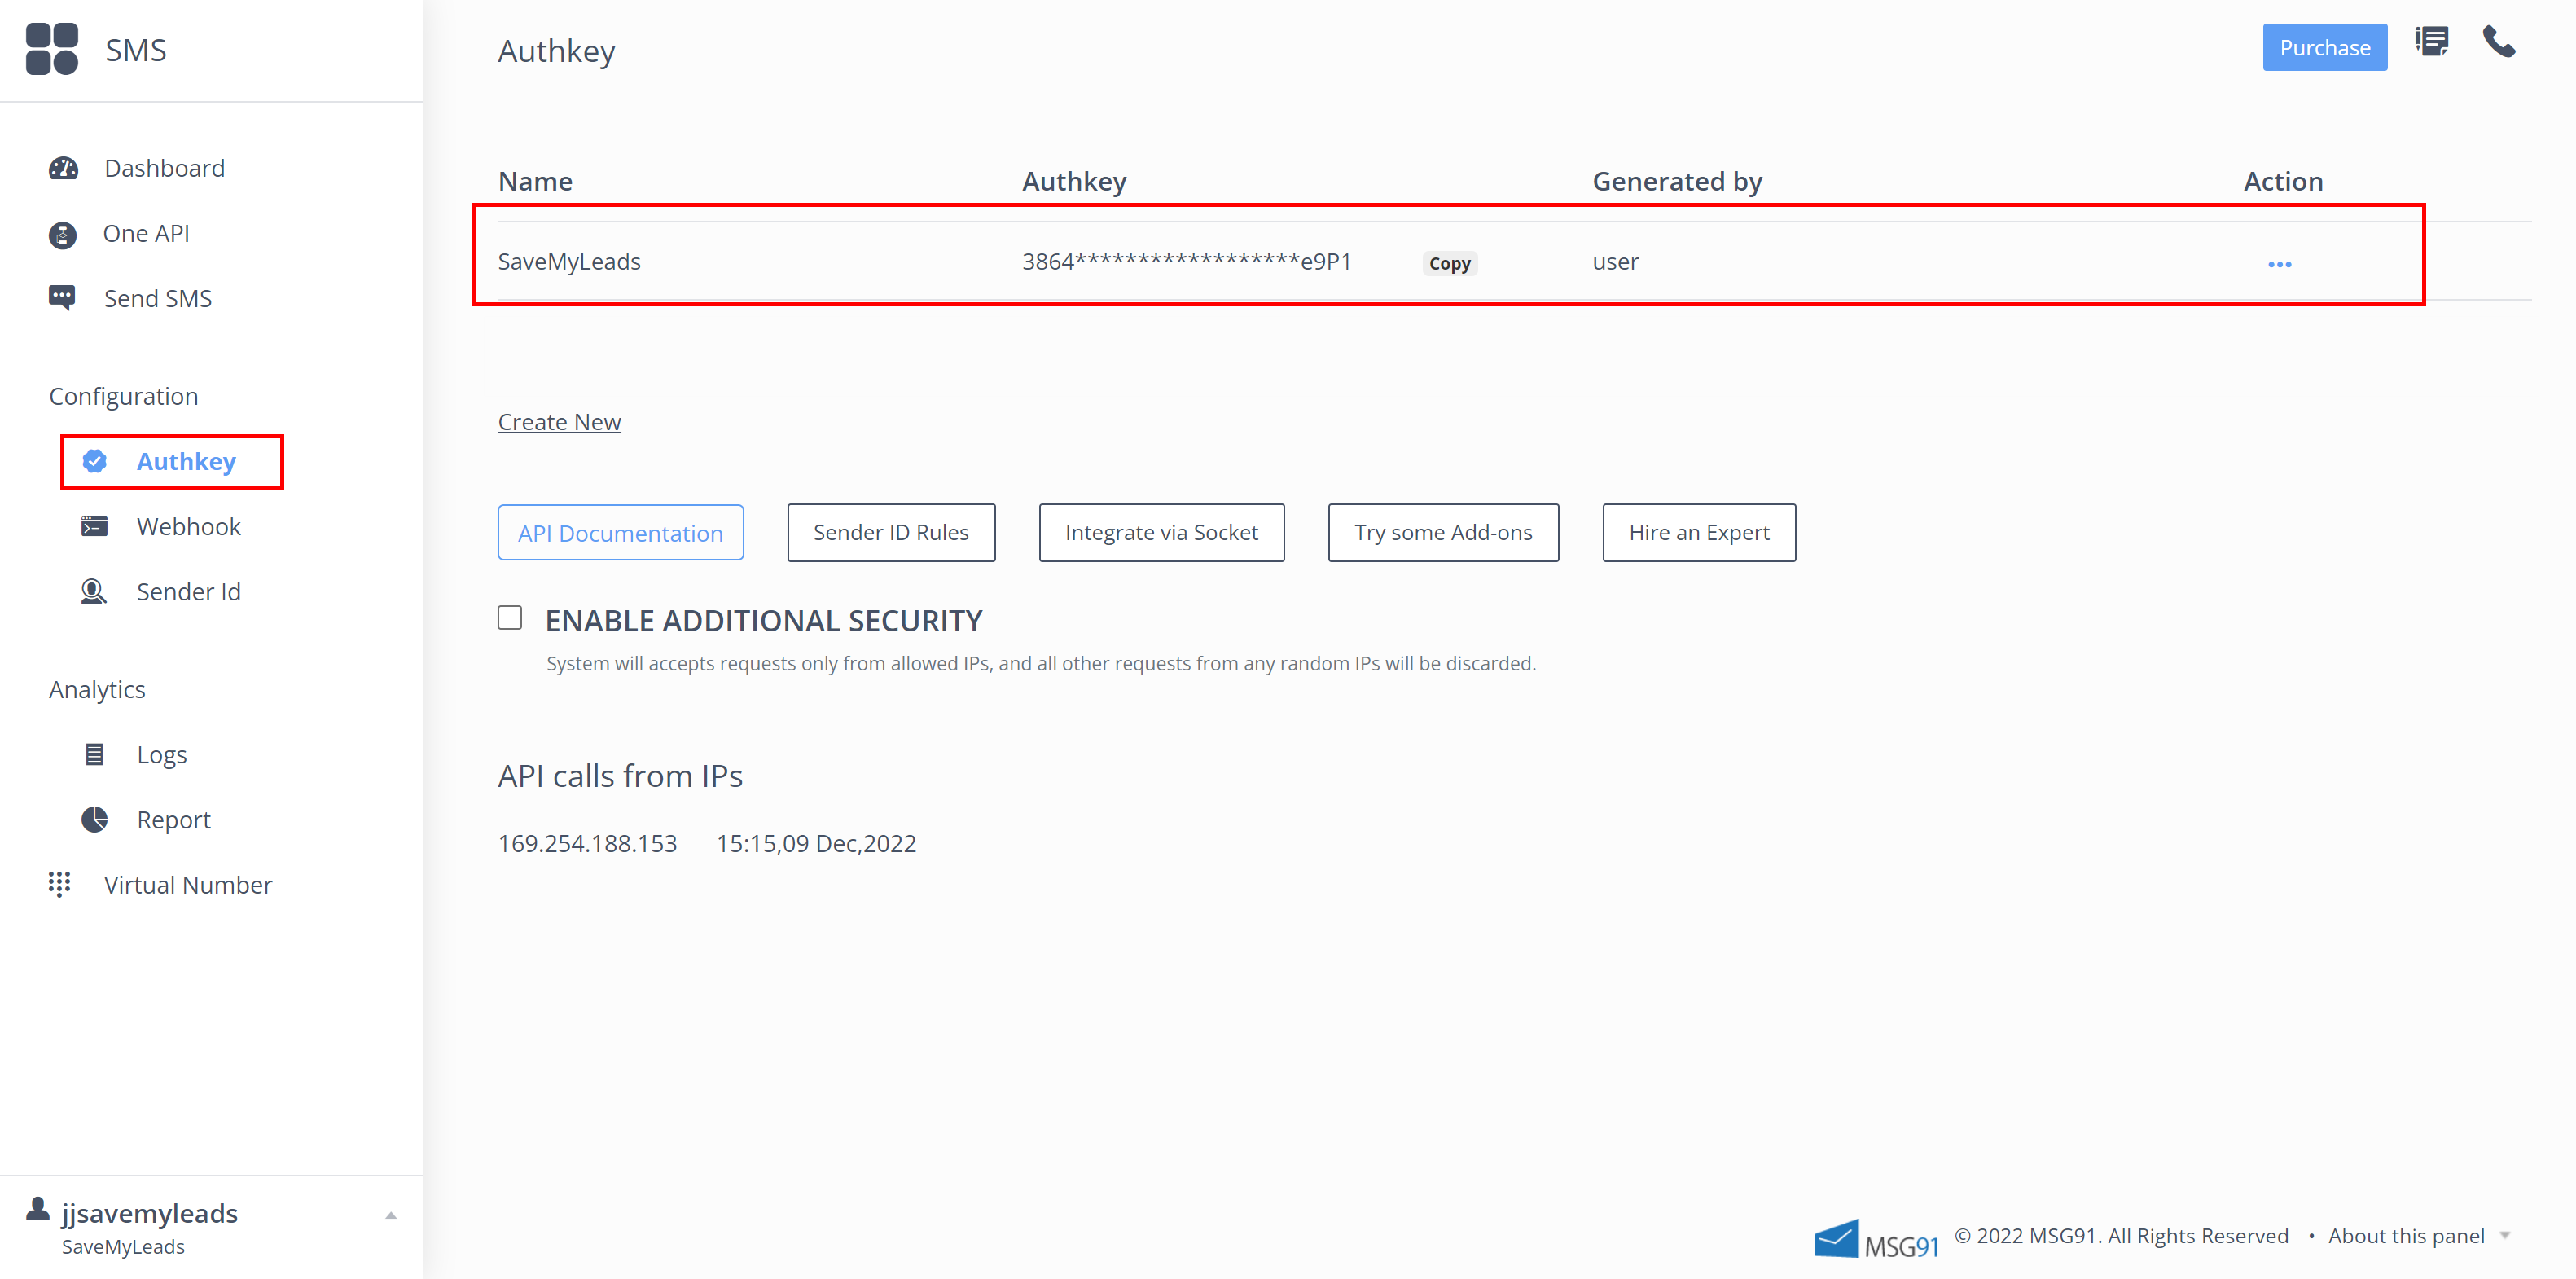Click Sender ID Rules button
Screen dimensions: 2576x1279
pos(890,533)
